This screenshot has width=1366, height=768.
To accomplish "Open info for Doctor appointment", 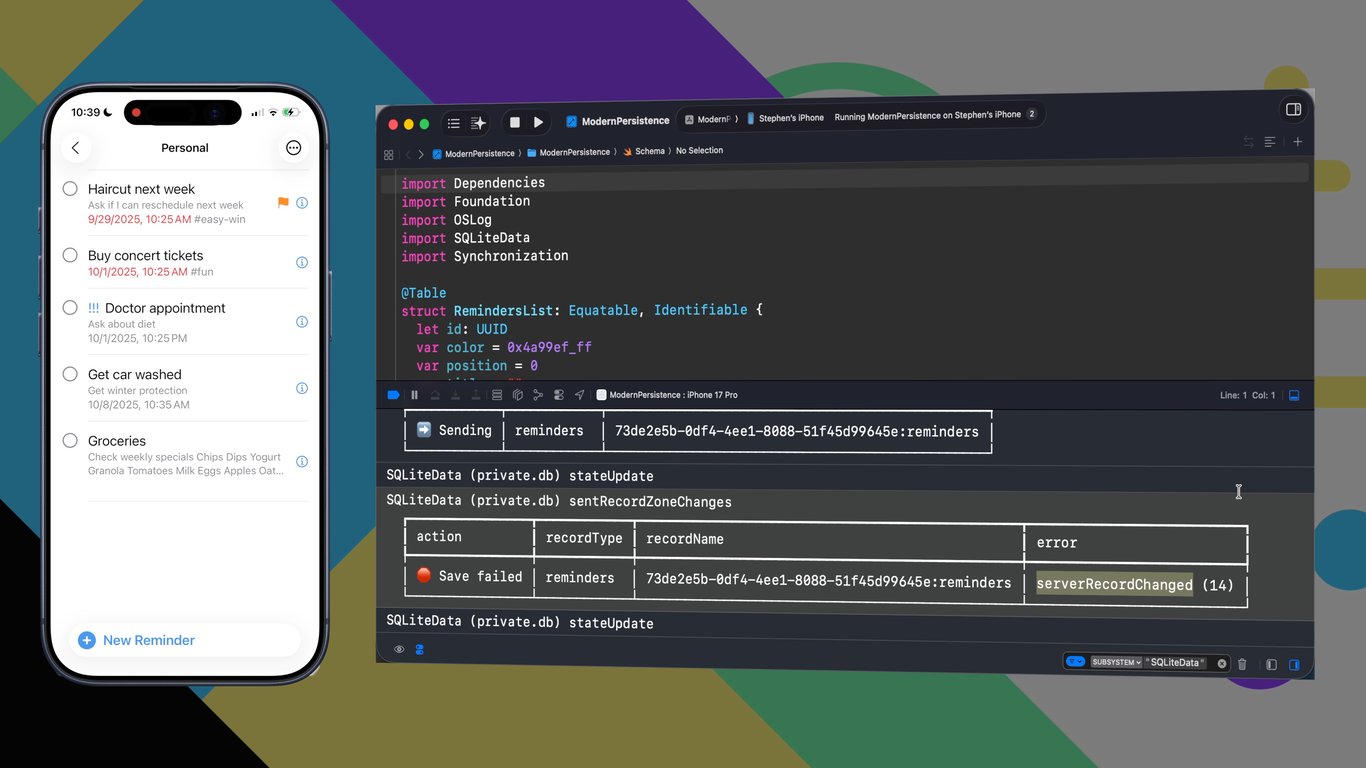I will tap(302, 322).
